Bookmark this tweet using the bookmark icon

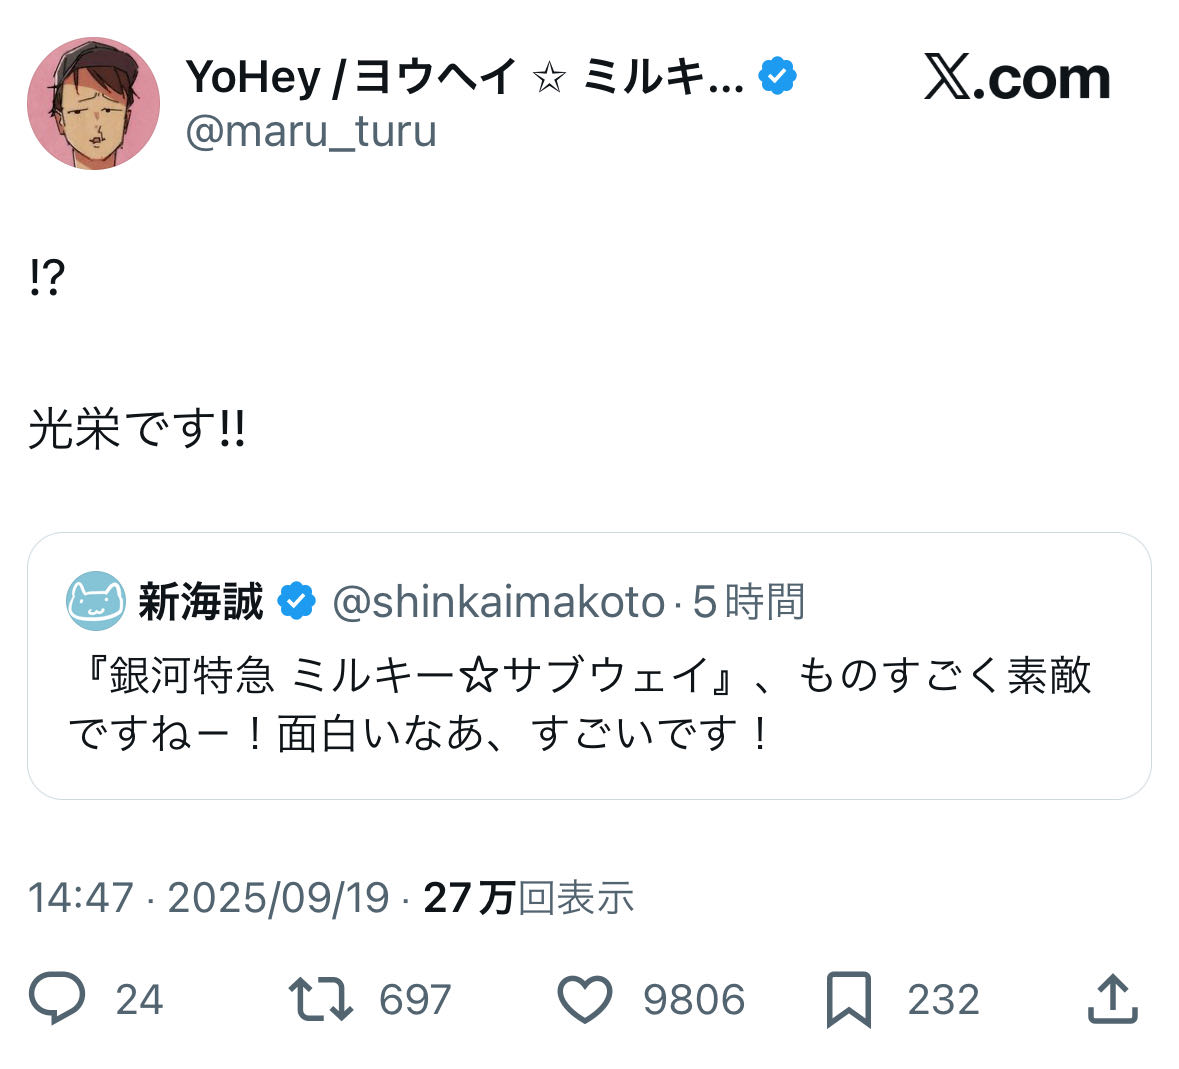click(849, 999)
